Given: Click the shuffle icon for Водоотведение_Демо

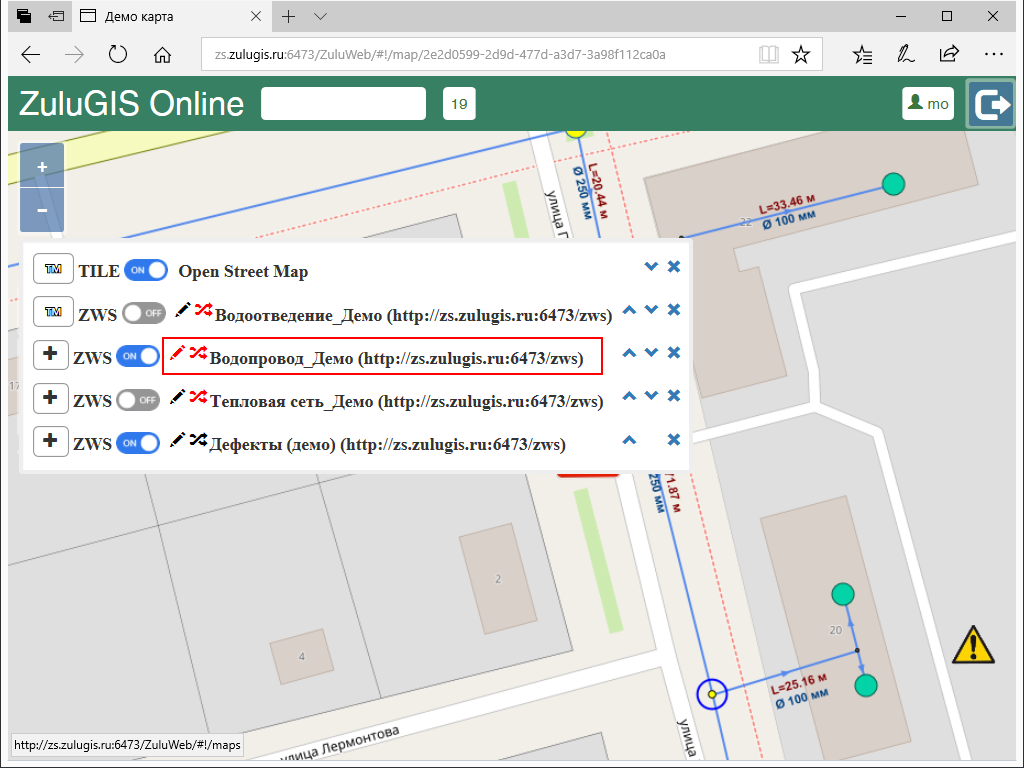Looking at the screenshot, I should [x=202, y=310].
